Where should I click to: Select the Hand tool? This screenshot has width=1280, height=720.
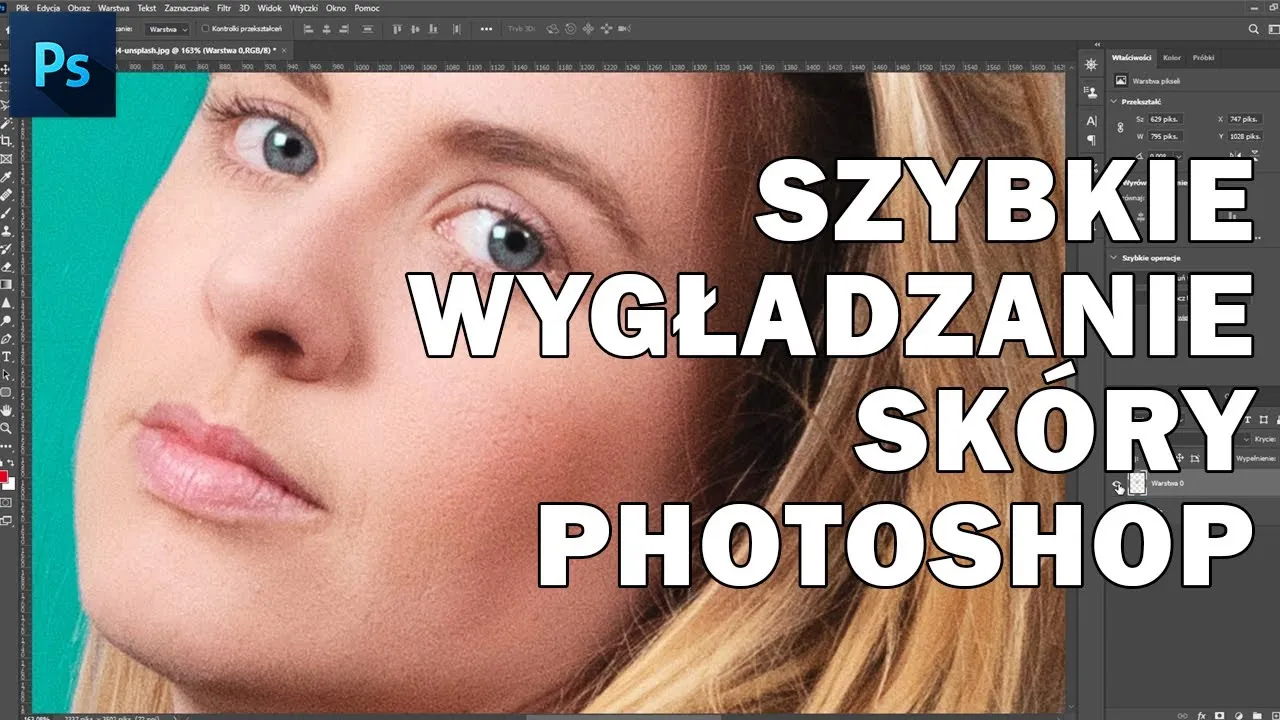[x=6, y=411]
